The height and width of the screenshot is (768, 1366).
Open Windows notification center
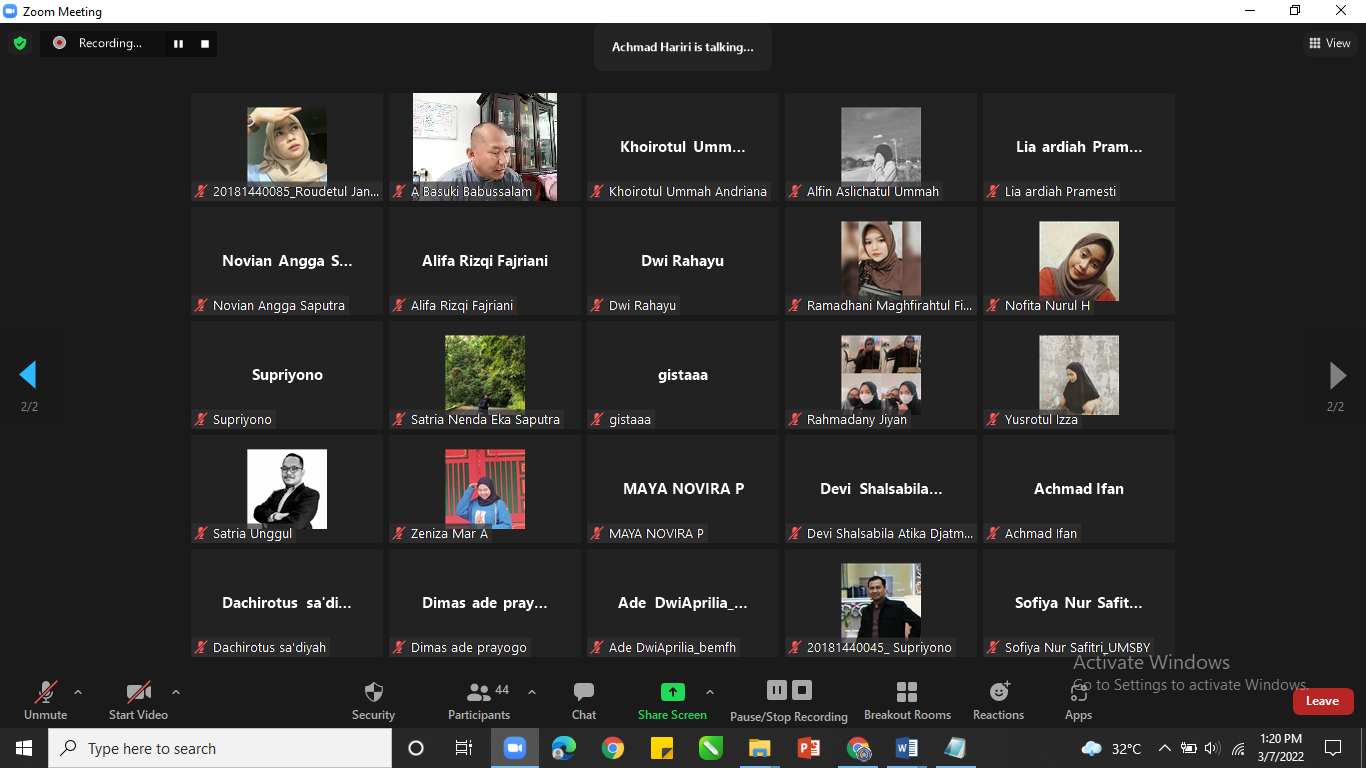coord(1333,748)
